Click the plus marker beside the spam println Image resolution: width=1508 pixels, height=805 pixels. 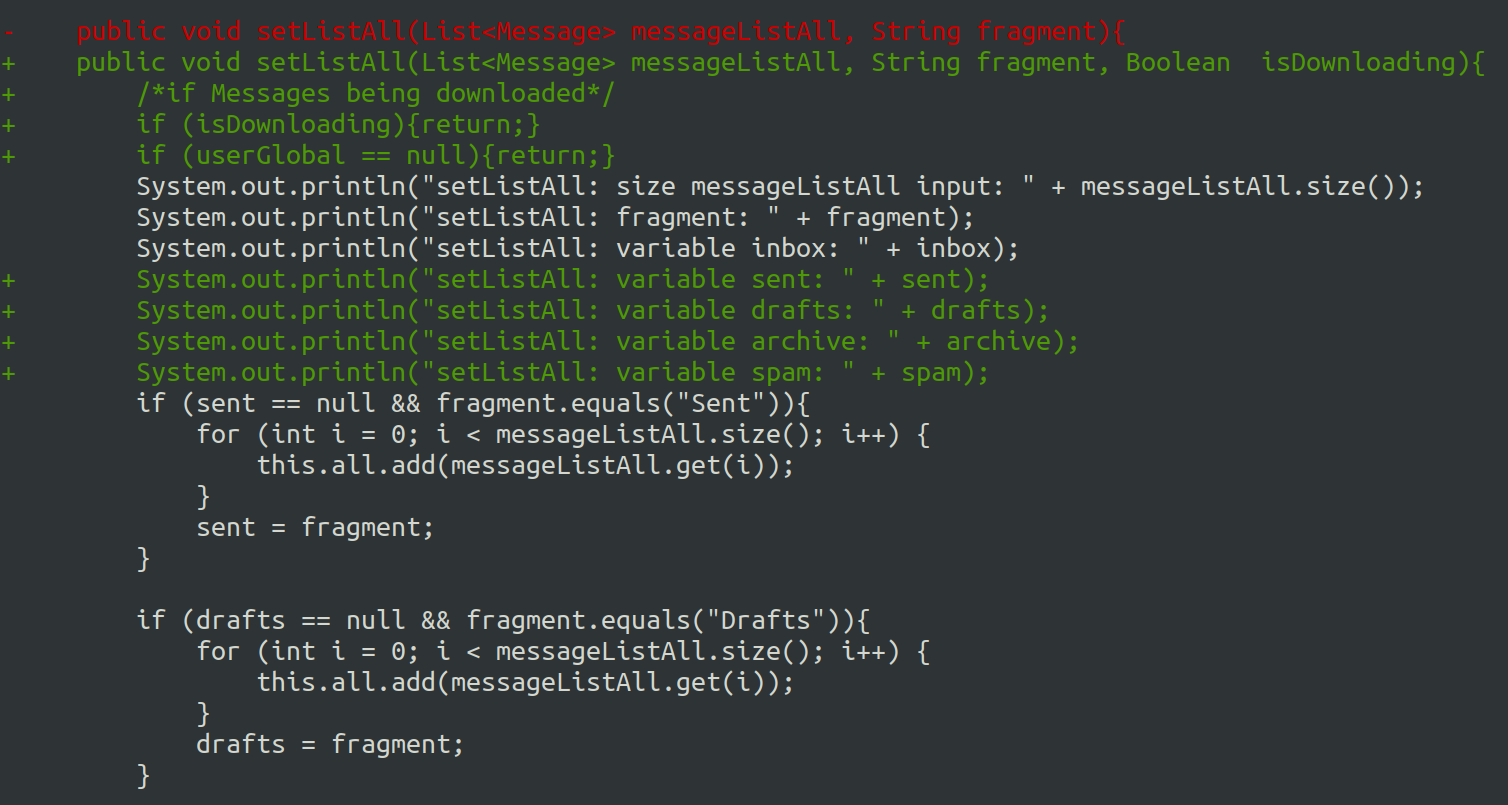[9, 373]
